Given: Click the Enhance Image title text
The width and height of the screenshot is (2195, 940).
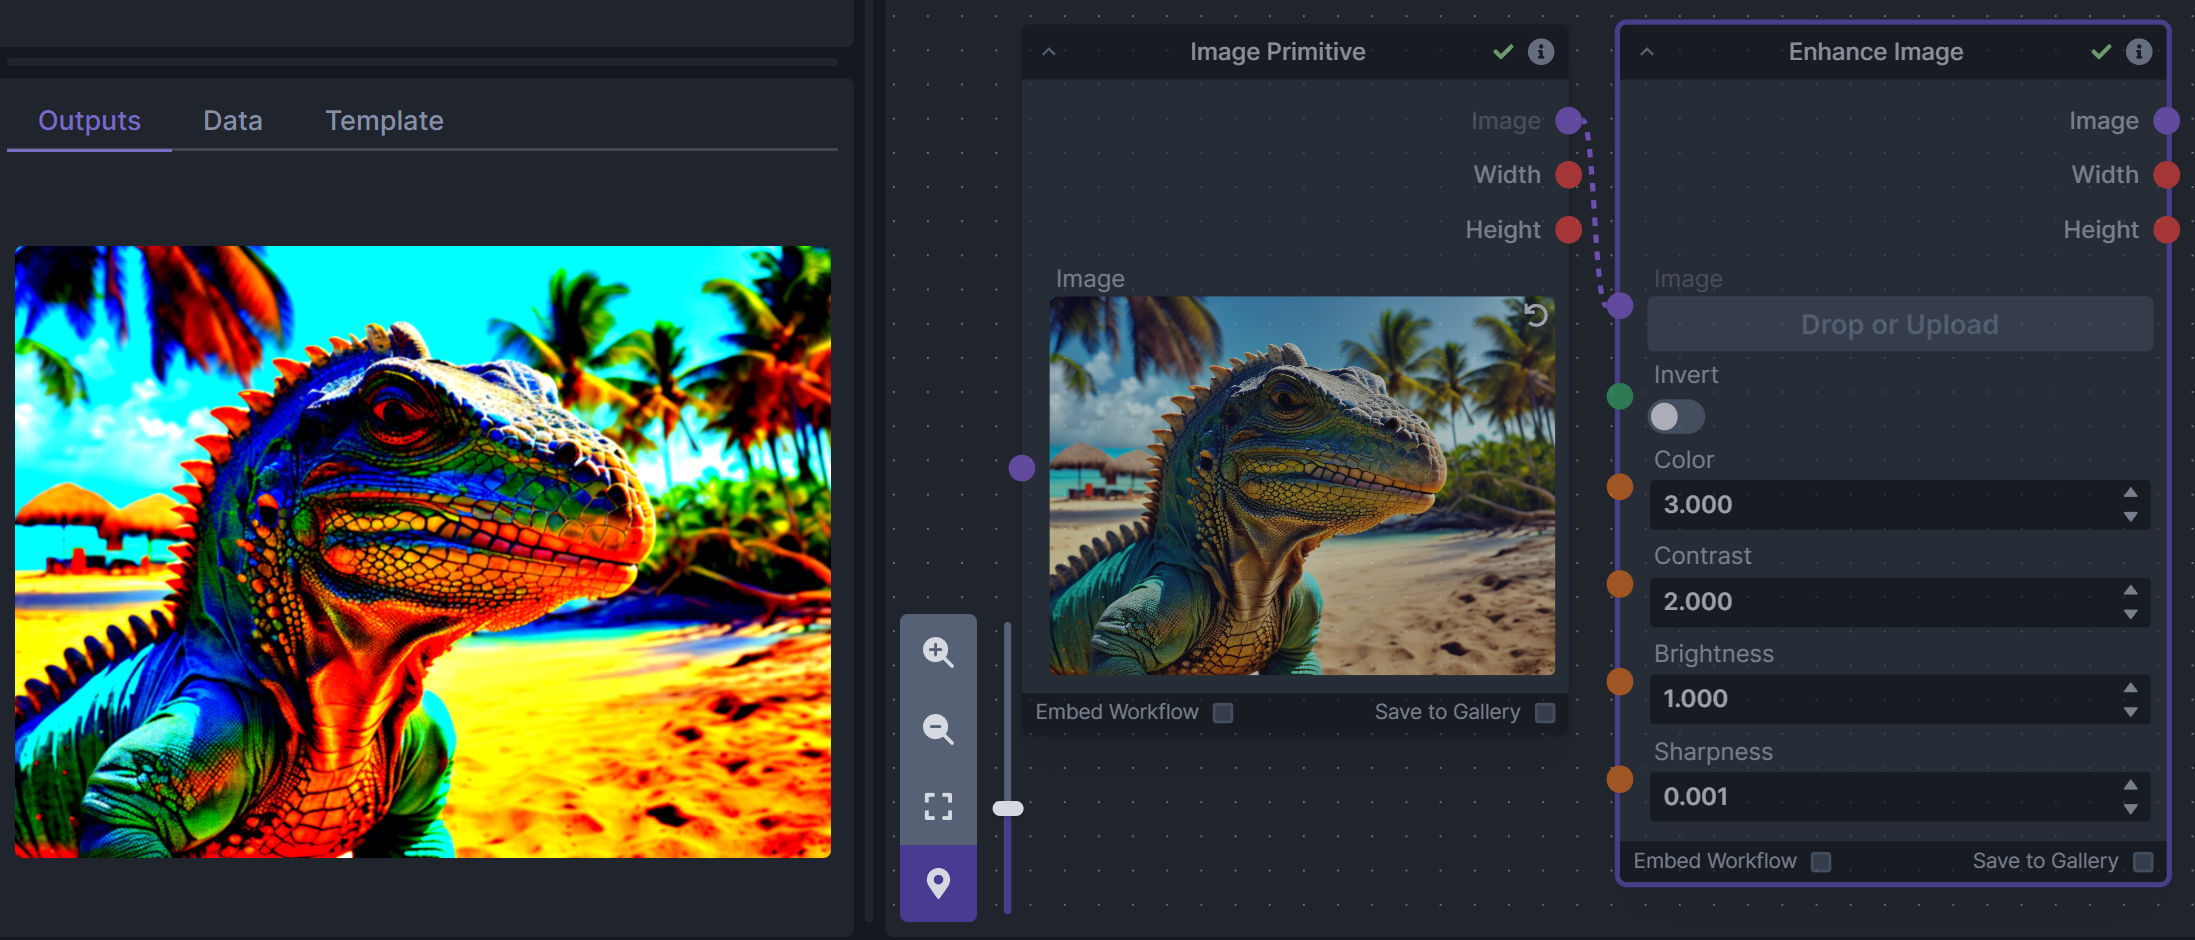Looking at the screenshot, I should pos(1876,52).
